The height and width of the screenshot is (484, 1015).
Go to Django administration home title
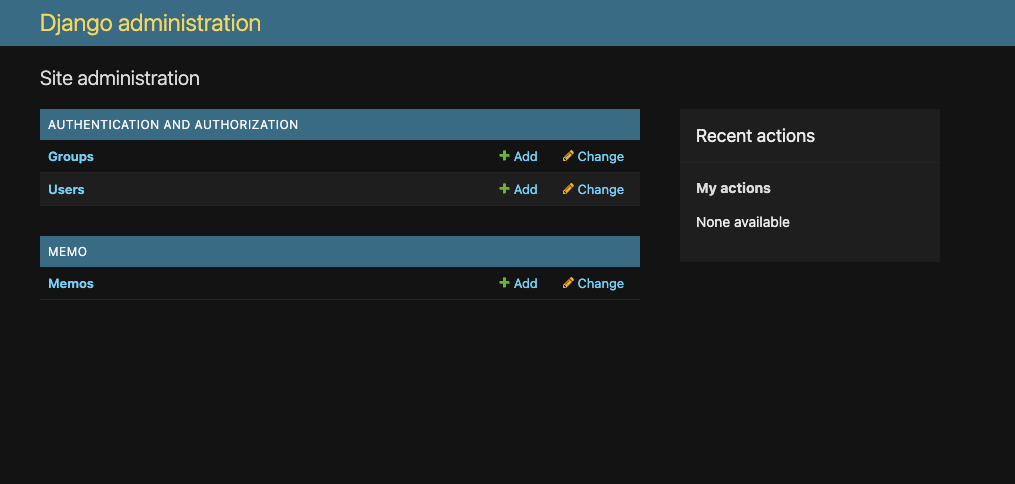click(x=150, y=23)
